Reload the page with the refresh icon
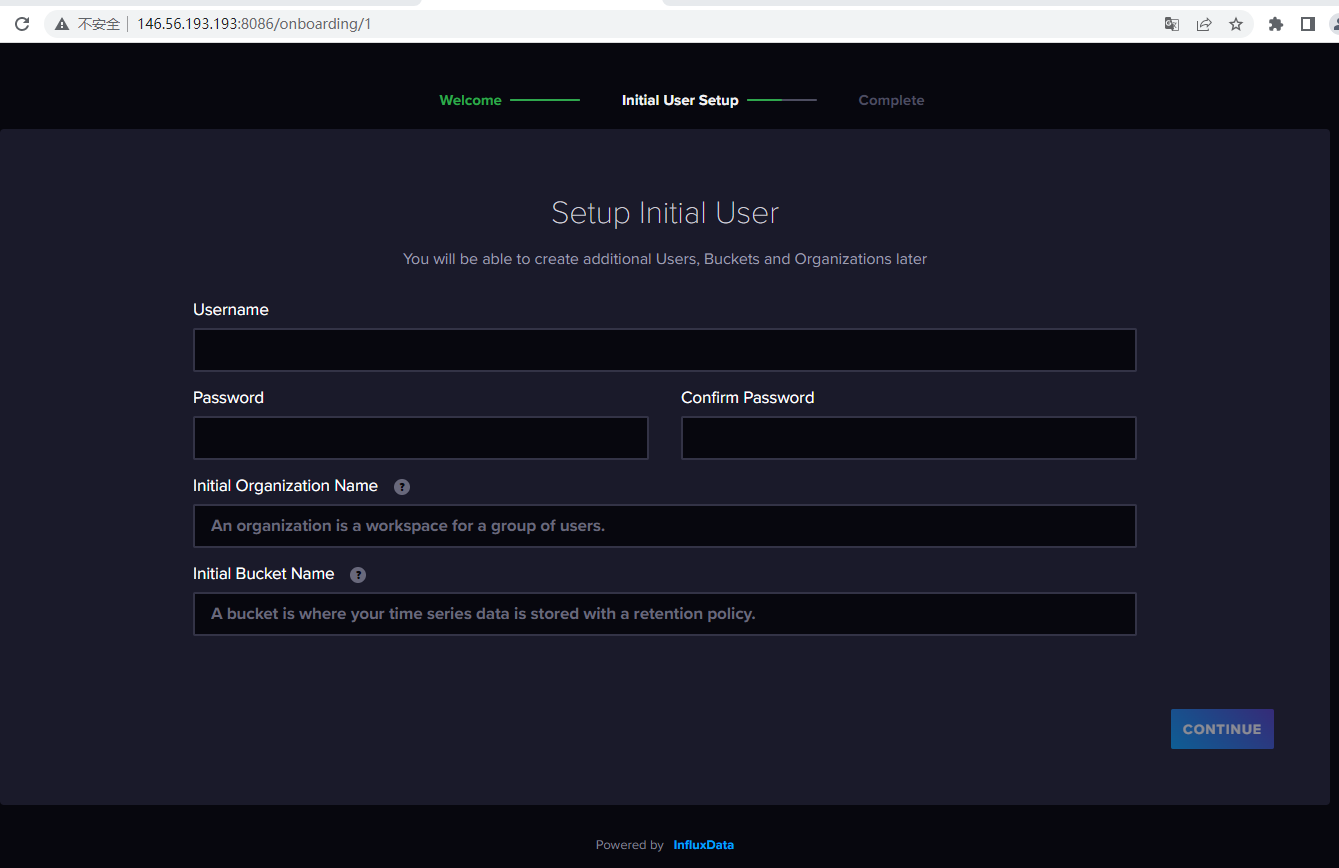The width and height of the screenshot is (1339, 868). coord(22,24)
